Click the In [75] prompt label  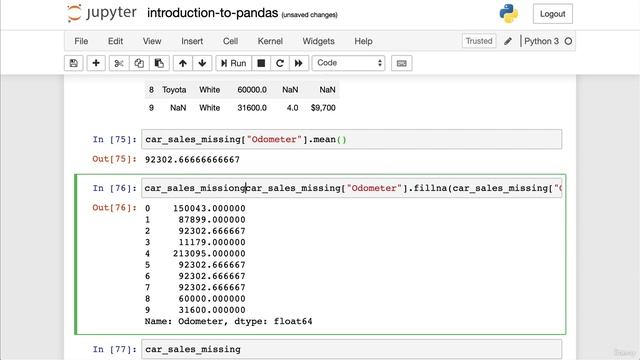115,140
